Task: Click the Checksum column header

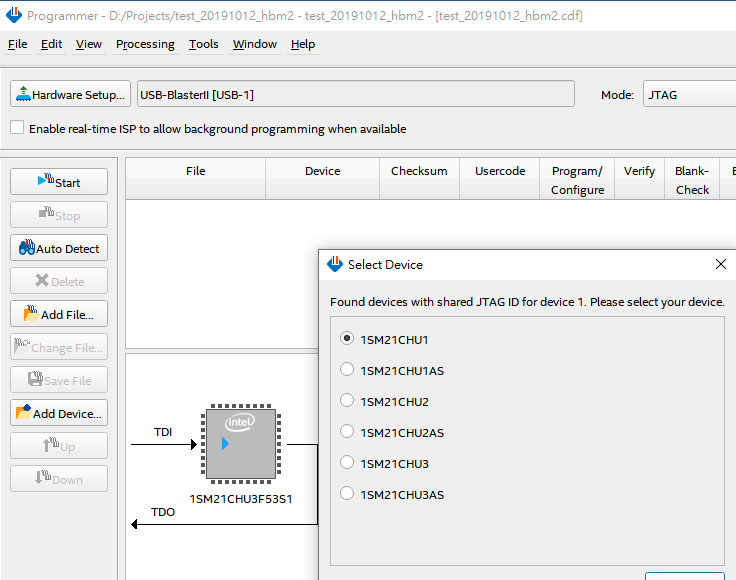Action: pos(419,179)
